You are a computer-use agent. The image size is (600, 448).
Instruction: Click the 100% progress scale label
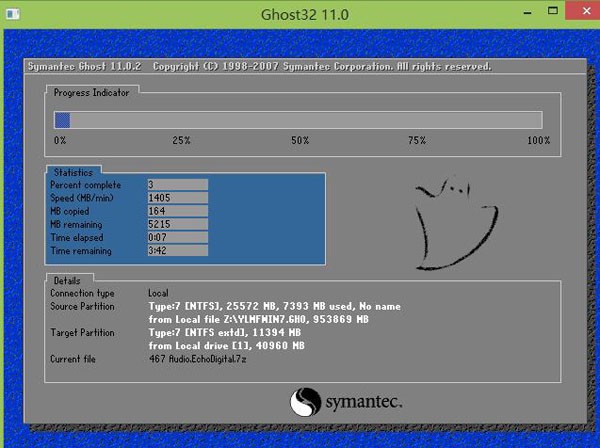[538, 140]
